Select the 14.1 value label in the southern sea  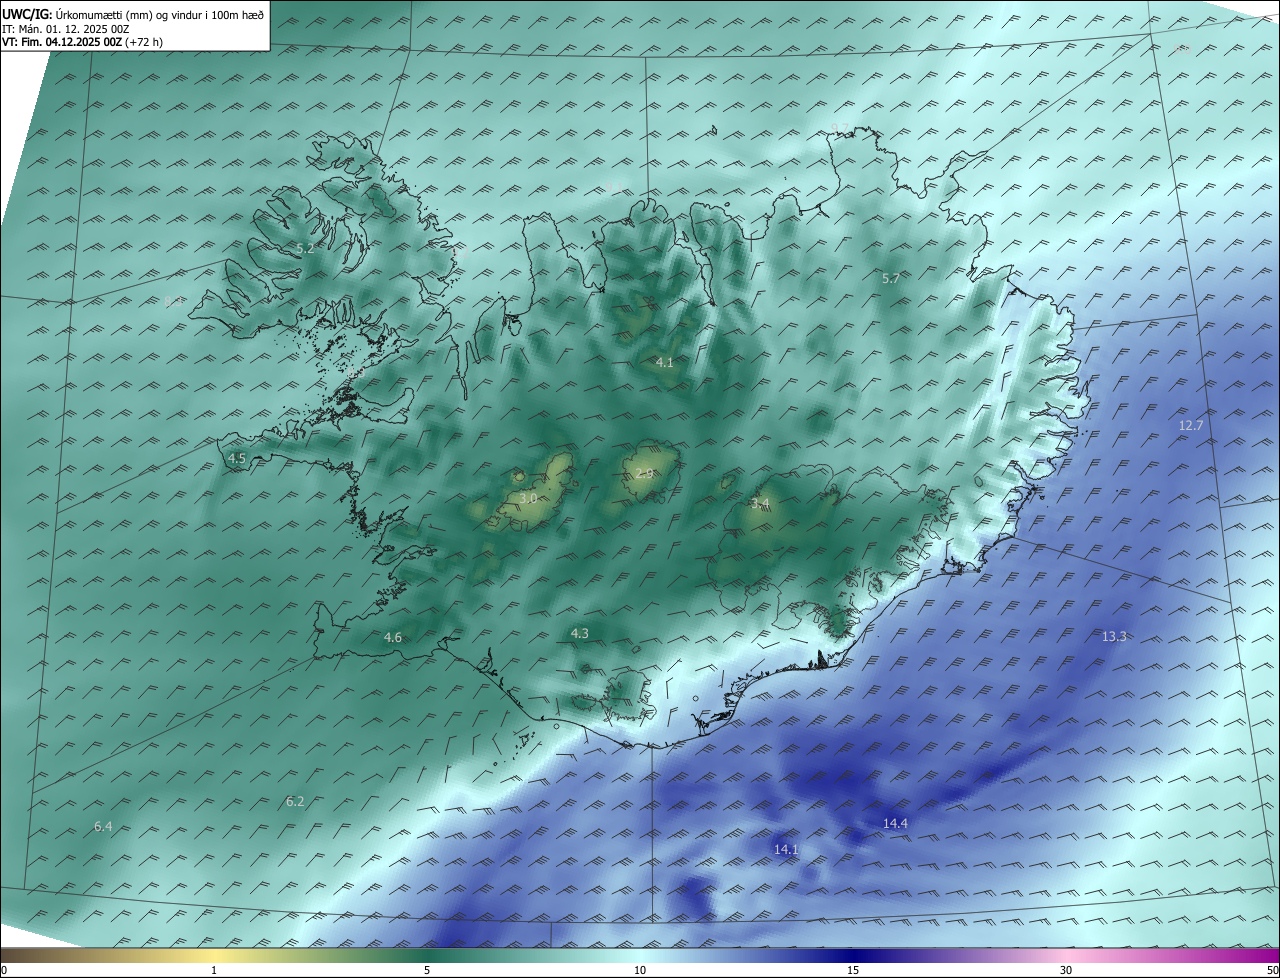coord(786,849)
